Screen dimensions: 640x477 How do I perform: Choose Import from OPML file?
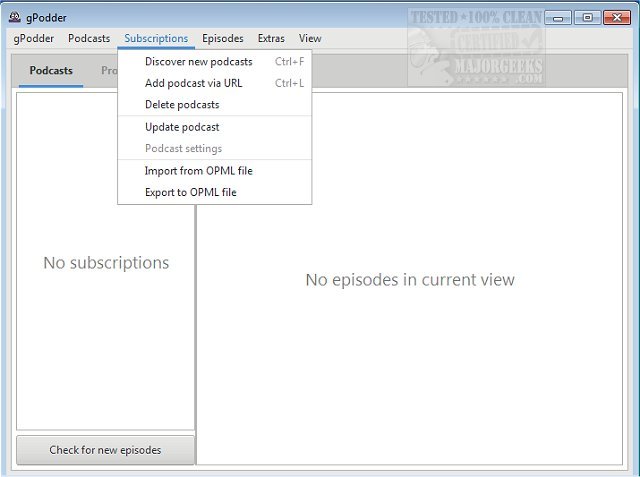click(215, 171)
